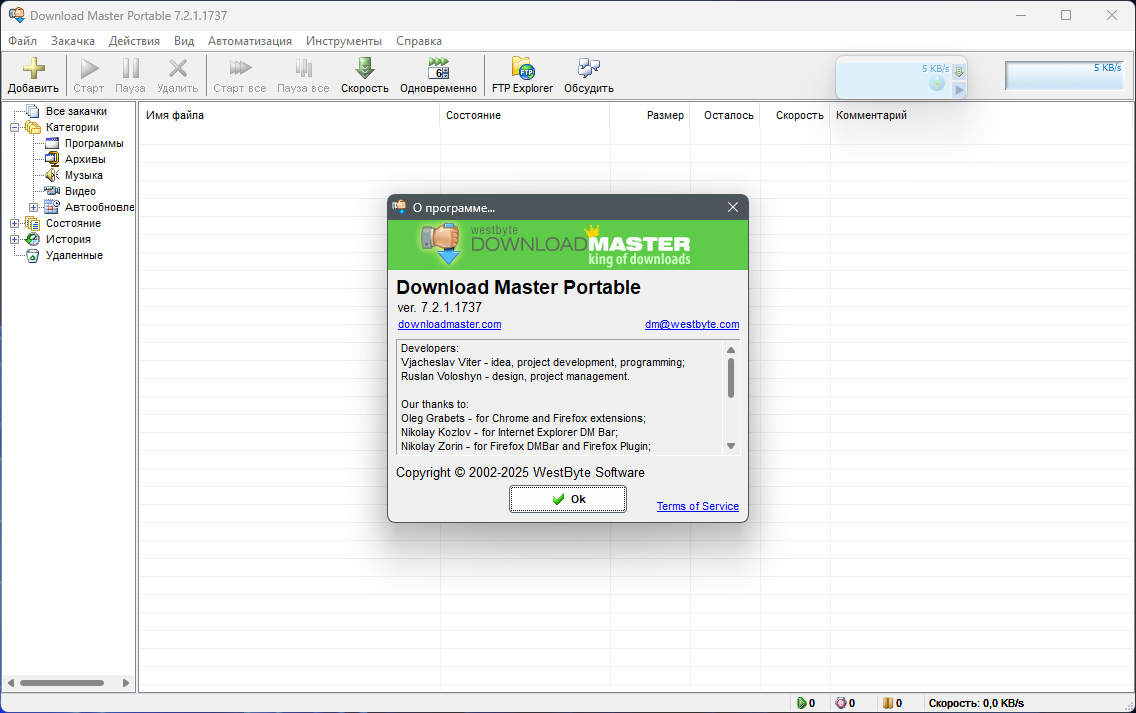Select the Категории folder in the tree

(x=72, y=127)
